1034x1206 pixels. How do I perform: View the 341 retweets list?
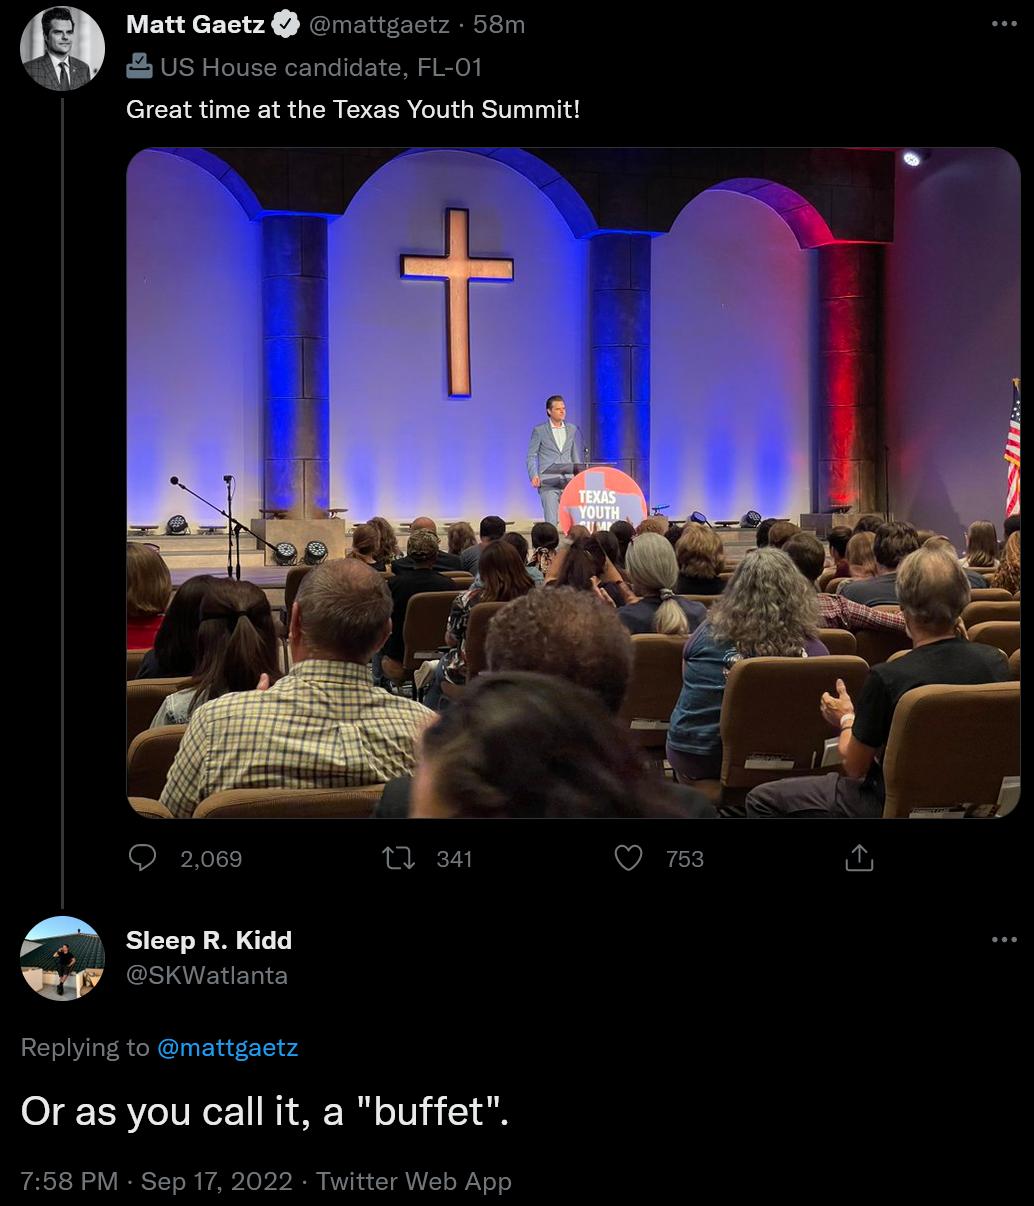point(453,858)
